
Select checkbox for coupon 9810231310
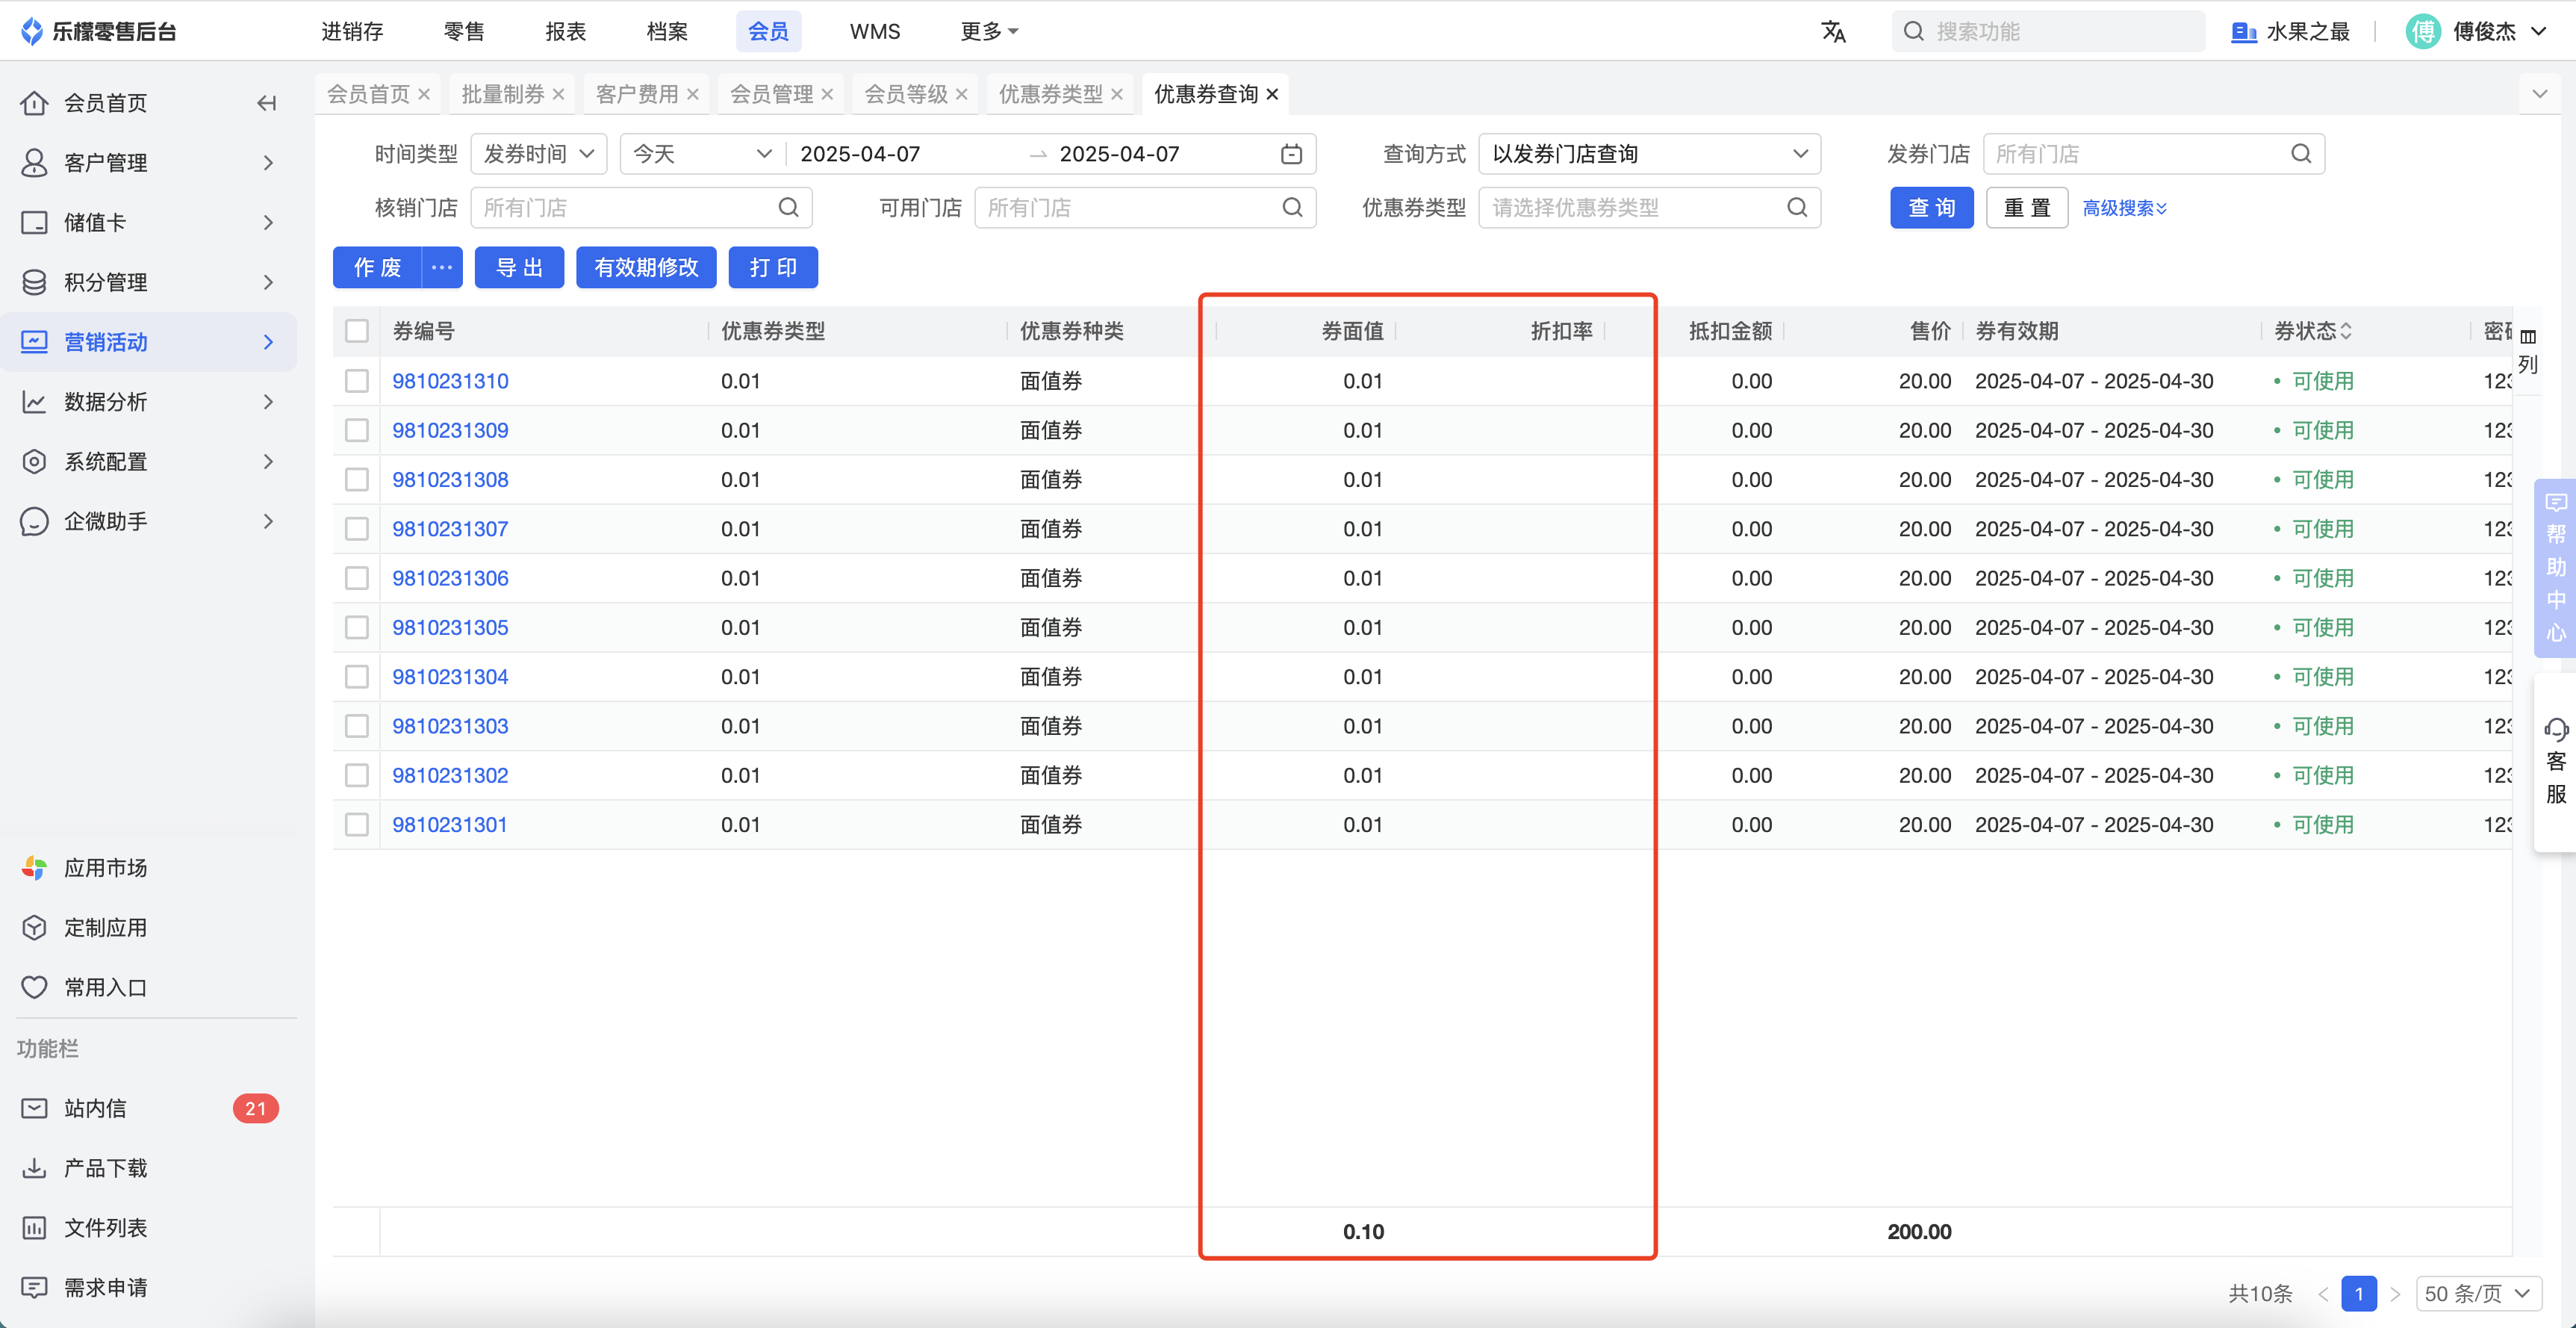point(357,381)
